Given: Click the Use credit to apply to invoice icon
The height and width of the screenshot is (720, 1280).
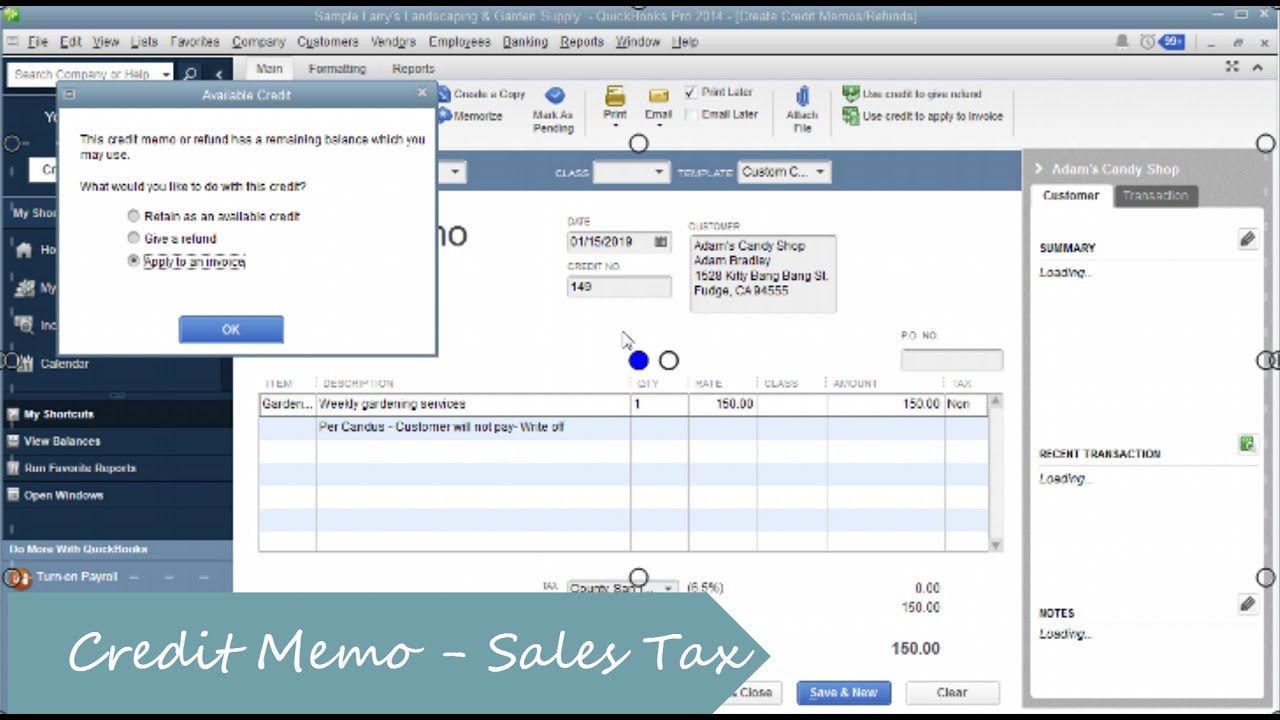Looking at the screenshot, I should pyautogui.click(x=851, y=116).
